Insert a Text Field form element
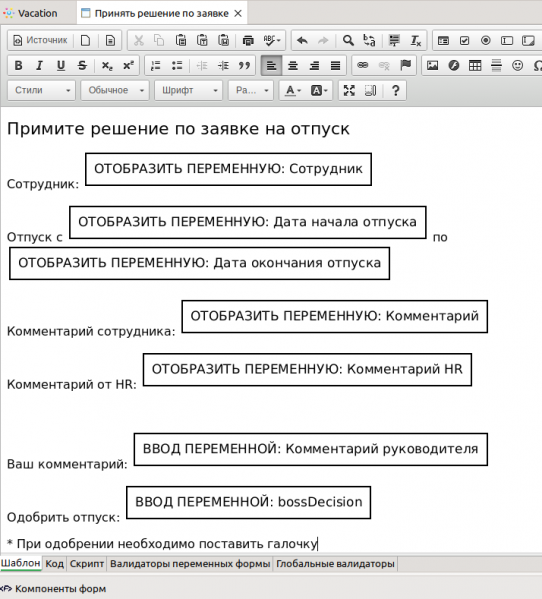This screenshot has height=599, width=542. click(507, 40)
